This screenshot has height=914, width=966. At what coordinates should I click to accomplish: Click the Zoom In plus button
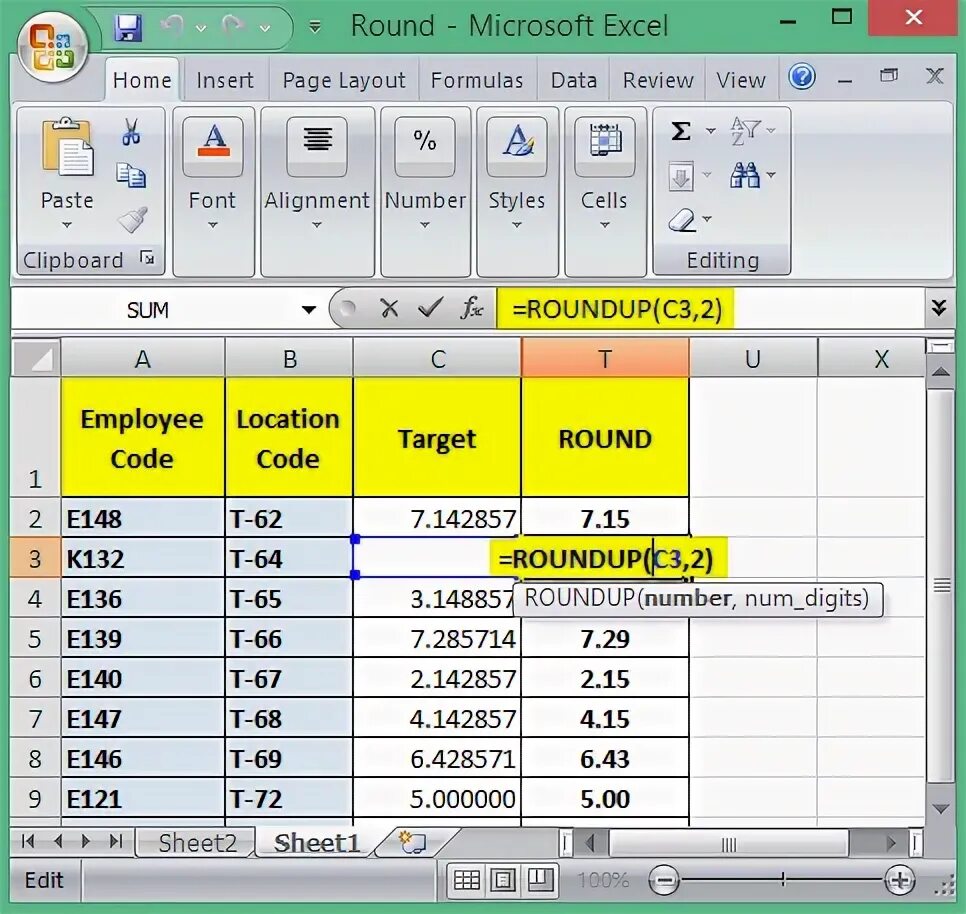[899, 880]
